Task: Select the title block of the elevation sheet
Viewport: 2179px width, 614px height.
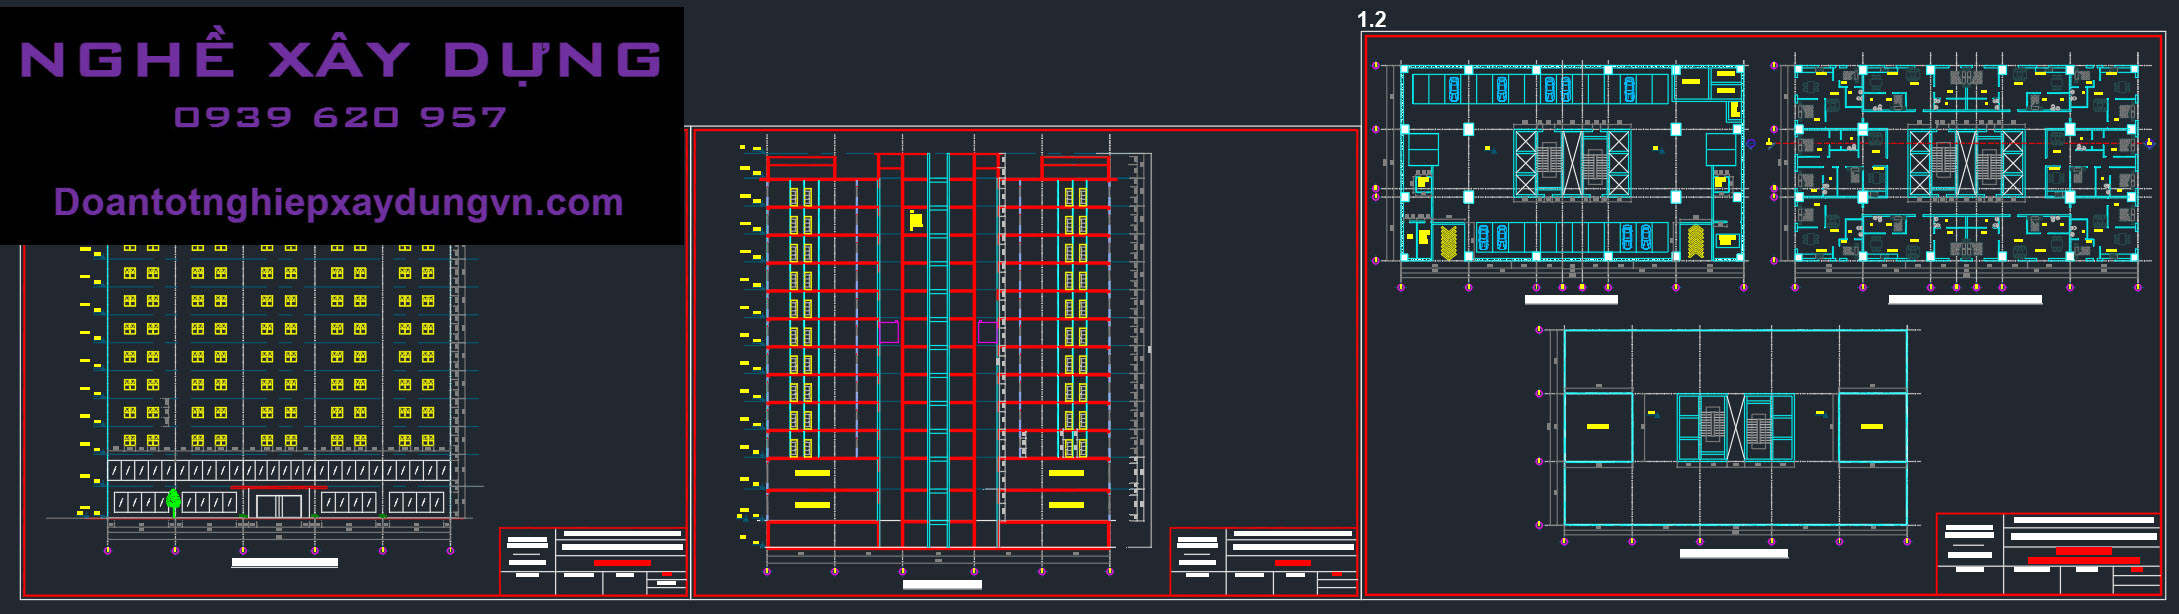Action: pos(593,561)
